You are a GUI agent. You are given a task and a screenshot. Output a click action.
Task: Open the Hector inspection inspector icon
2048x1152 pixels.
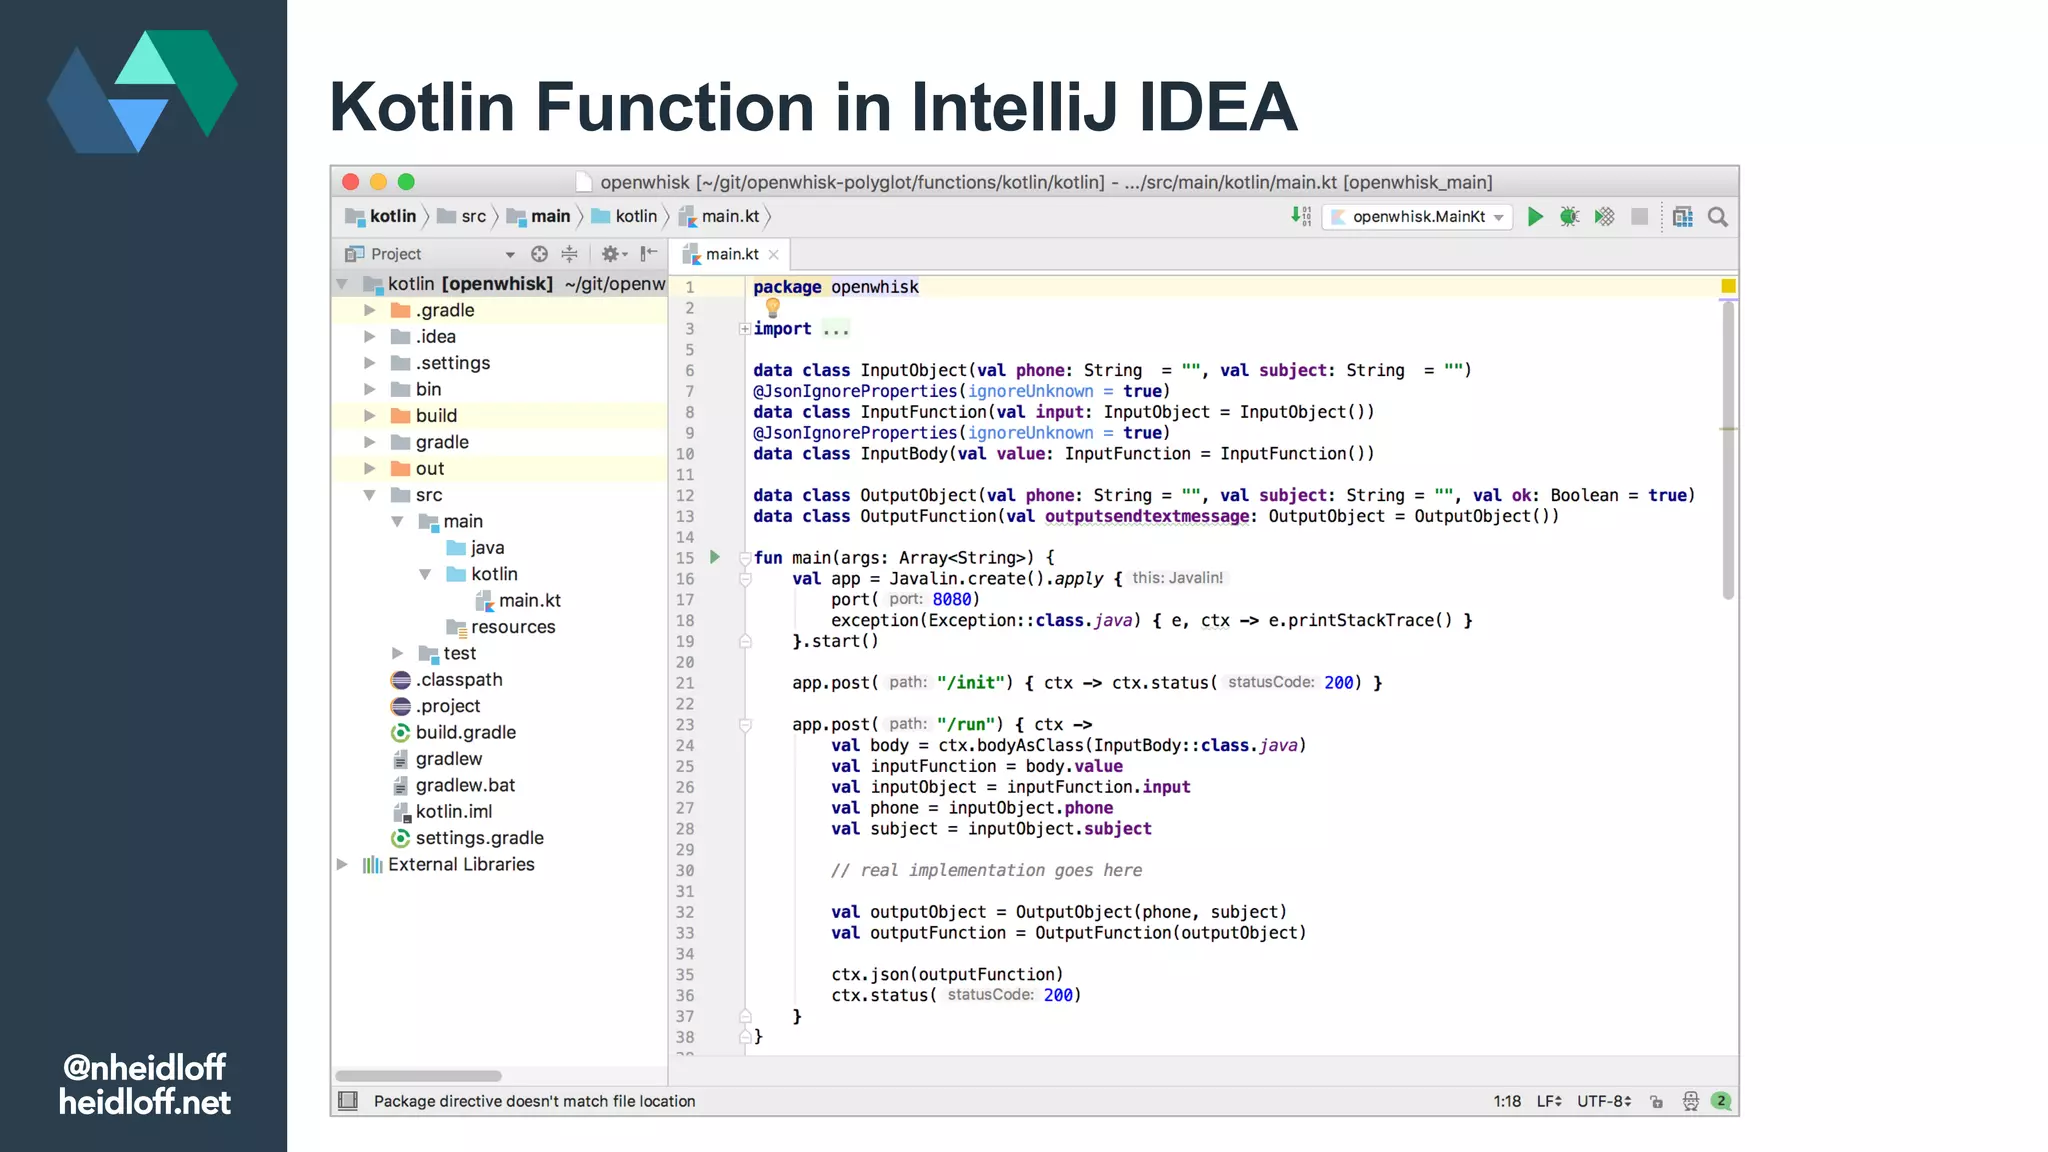[x=1690, y=1101]
